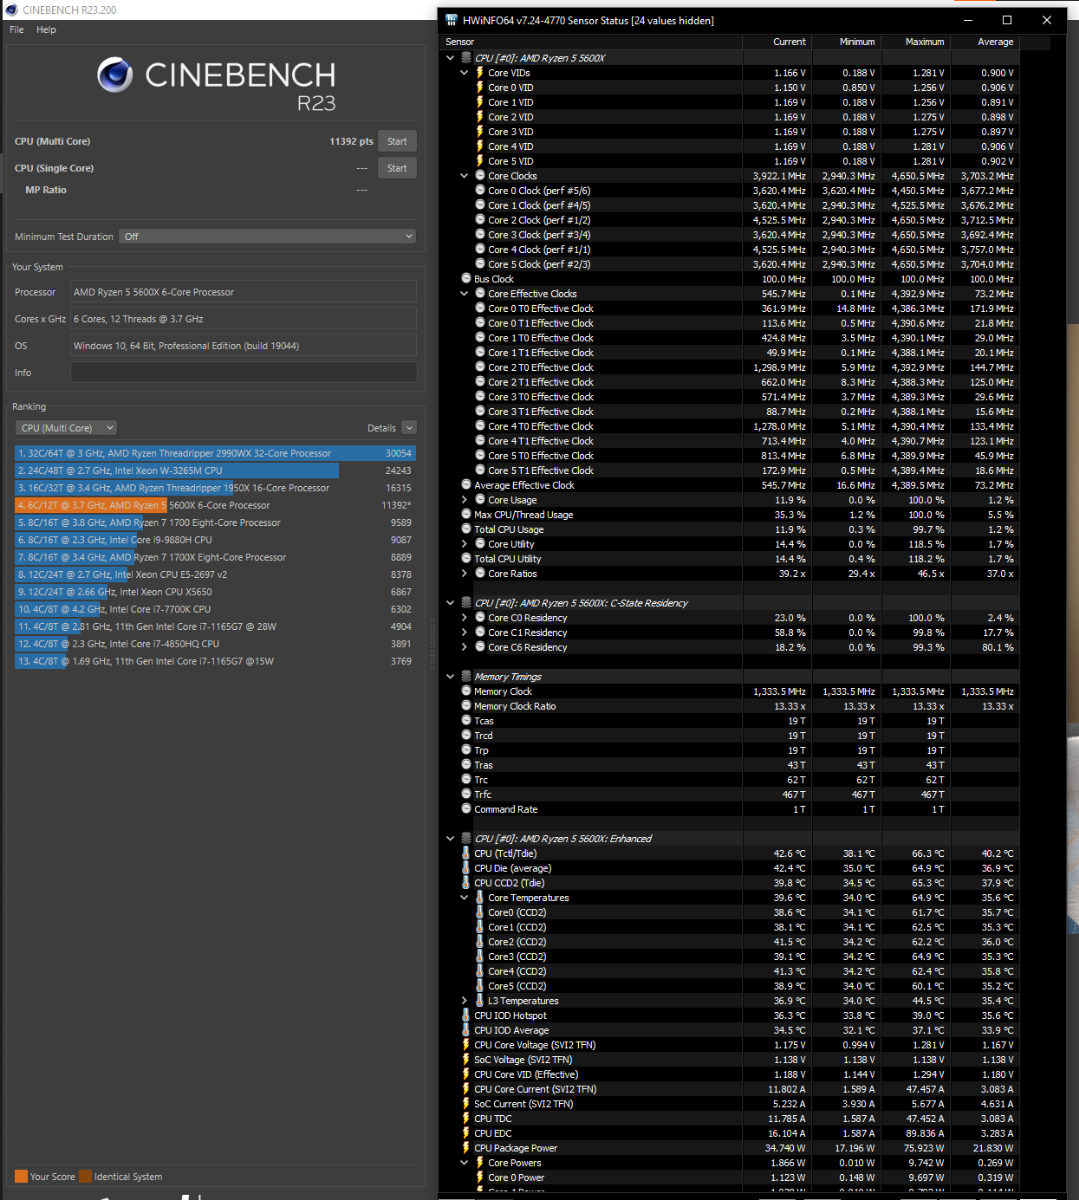Viewport: 1079px width, 1200px height.
Task: Start the CPU Multi Core test
Action: [x=397, y=141]
